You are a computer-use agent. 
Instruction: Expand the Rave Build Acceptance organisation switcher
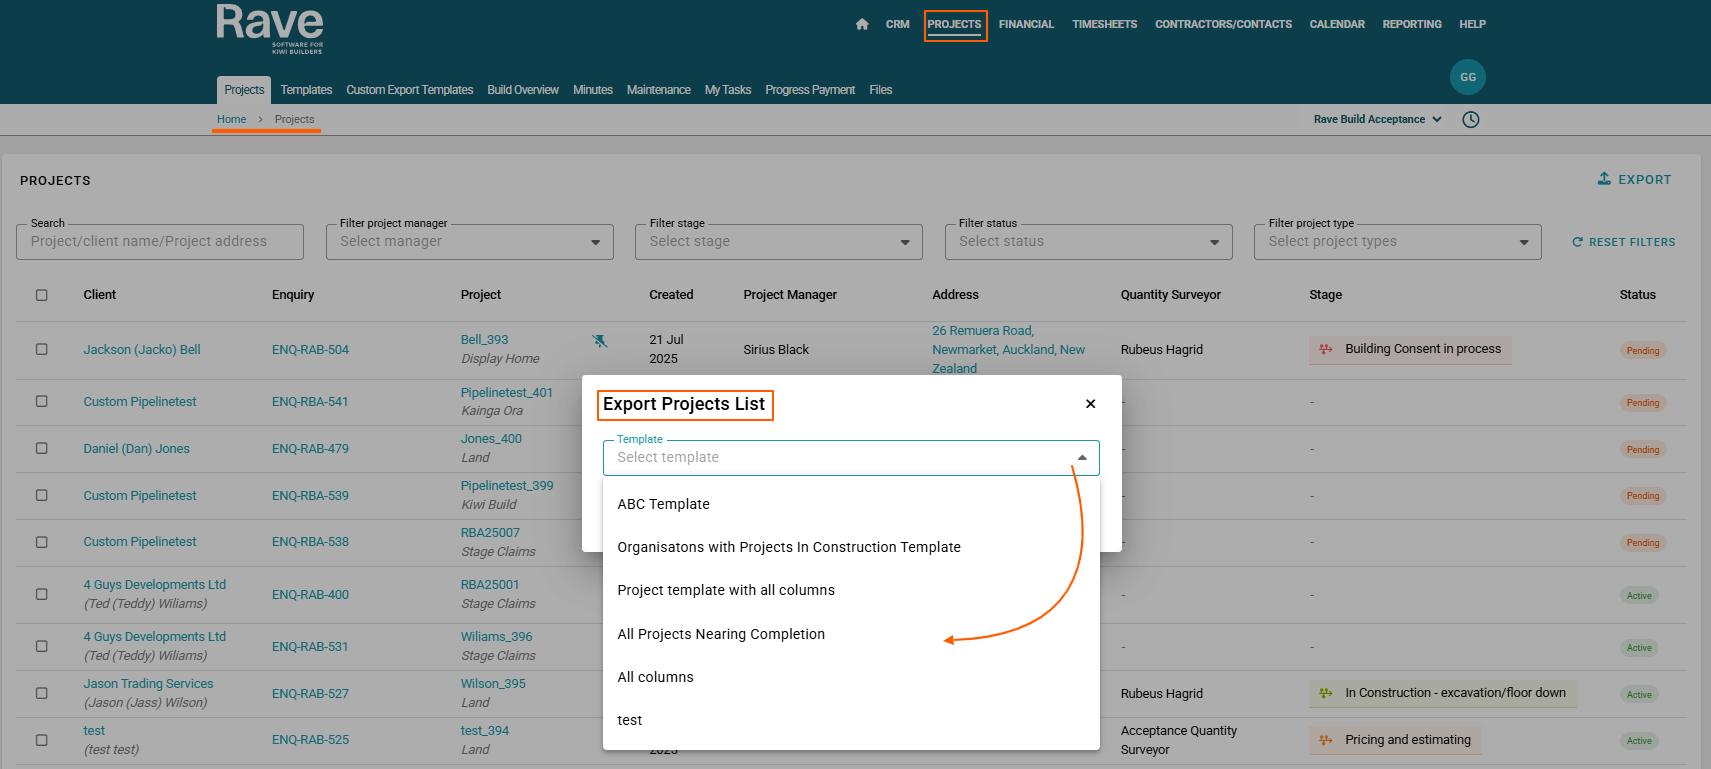click(x=1377, y=119)
